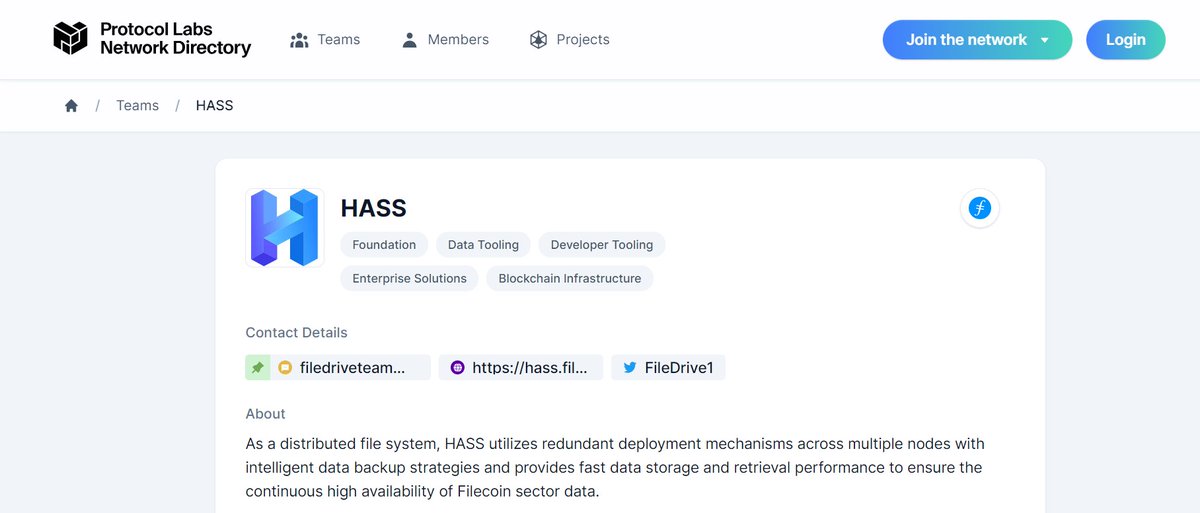Click the Login button
The image size is (1200, 513).
tap(1125, 40)
